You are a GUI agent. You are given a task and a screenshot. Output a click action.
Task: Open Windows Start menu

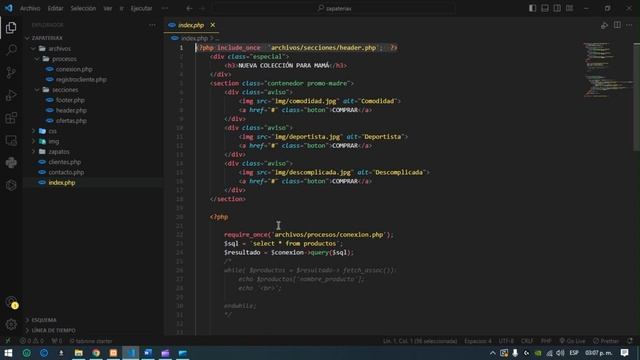tap(8, 353)
